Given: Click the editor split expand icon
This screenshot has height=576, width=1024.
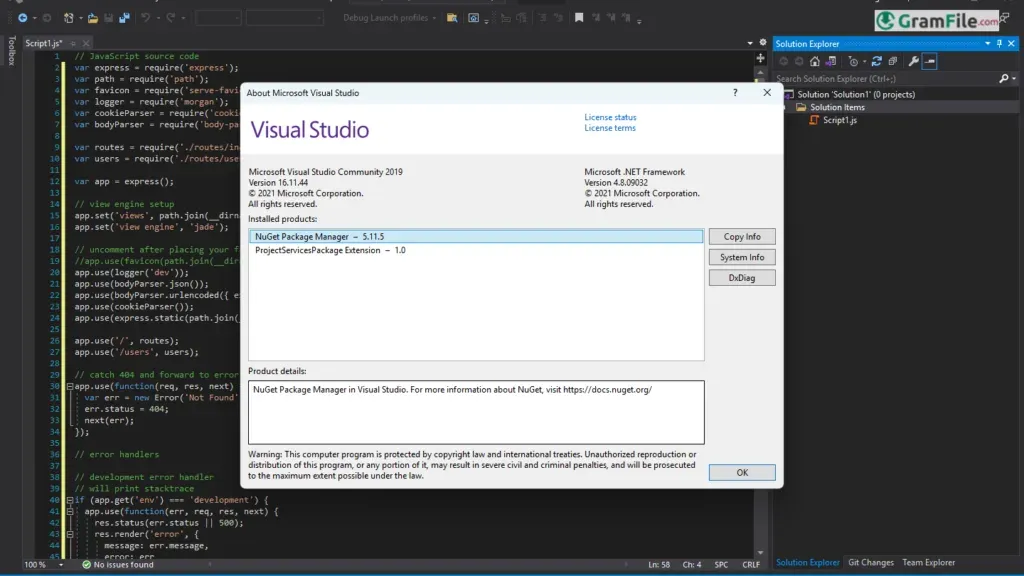Looking at the screenshot, I should point(760,58).
